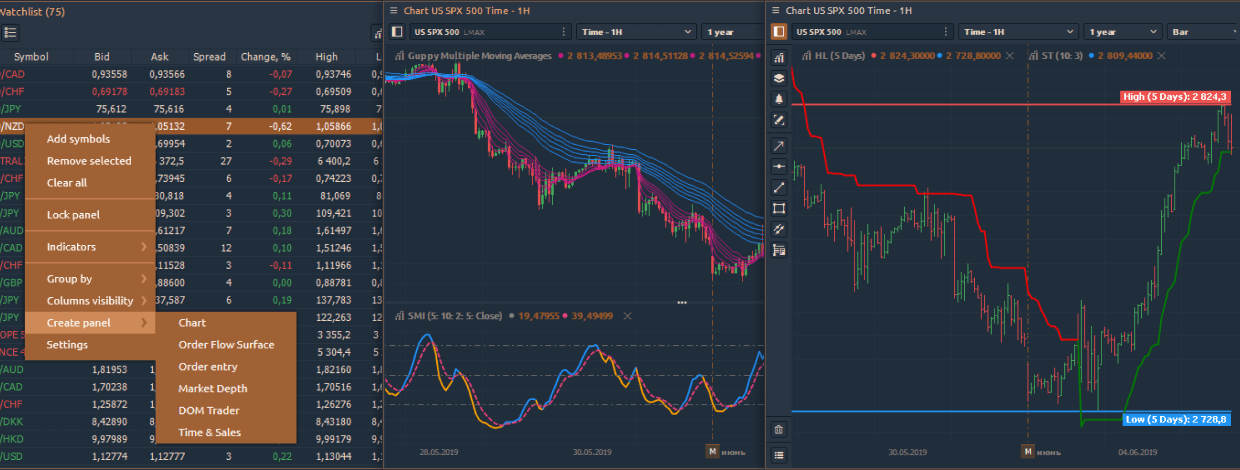Image resolution: width=1240 pixels, height=470 pixels.
Task: Toggle the right chart's sidebar panel button
Action: (779, 32)
